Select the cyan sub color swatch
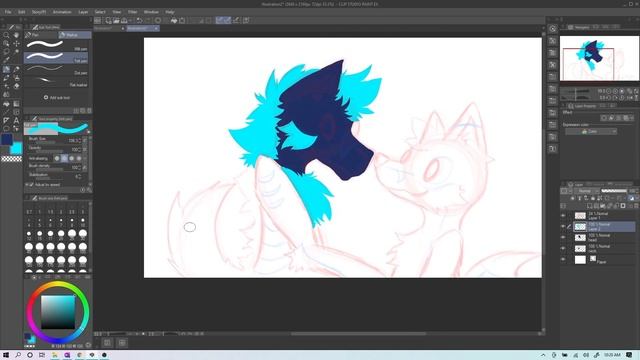Screen dimensions: 640x360 [17, 148]
